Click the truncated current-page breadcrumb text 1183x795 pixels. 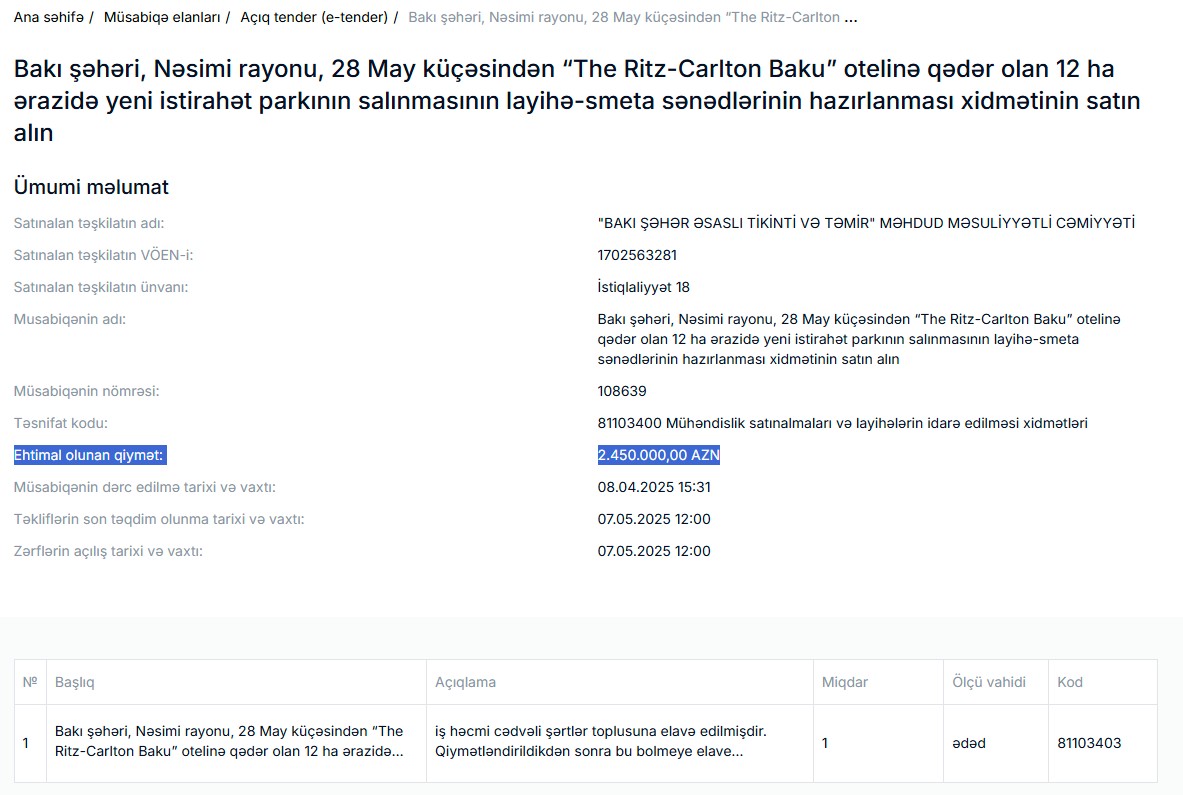[x=632, y=18]
